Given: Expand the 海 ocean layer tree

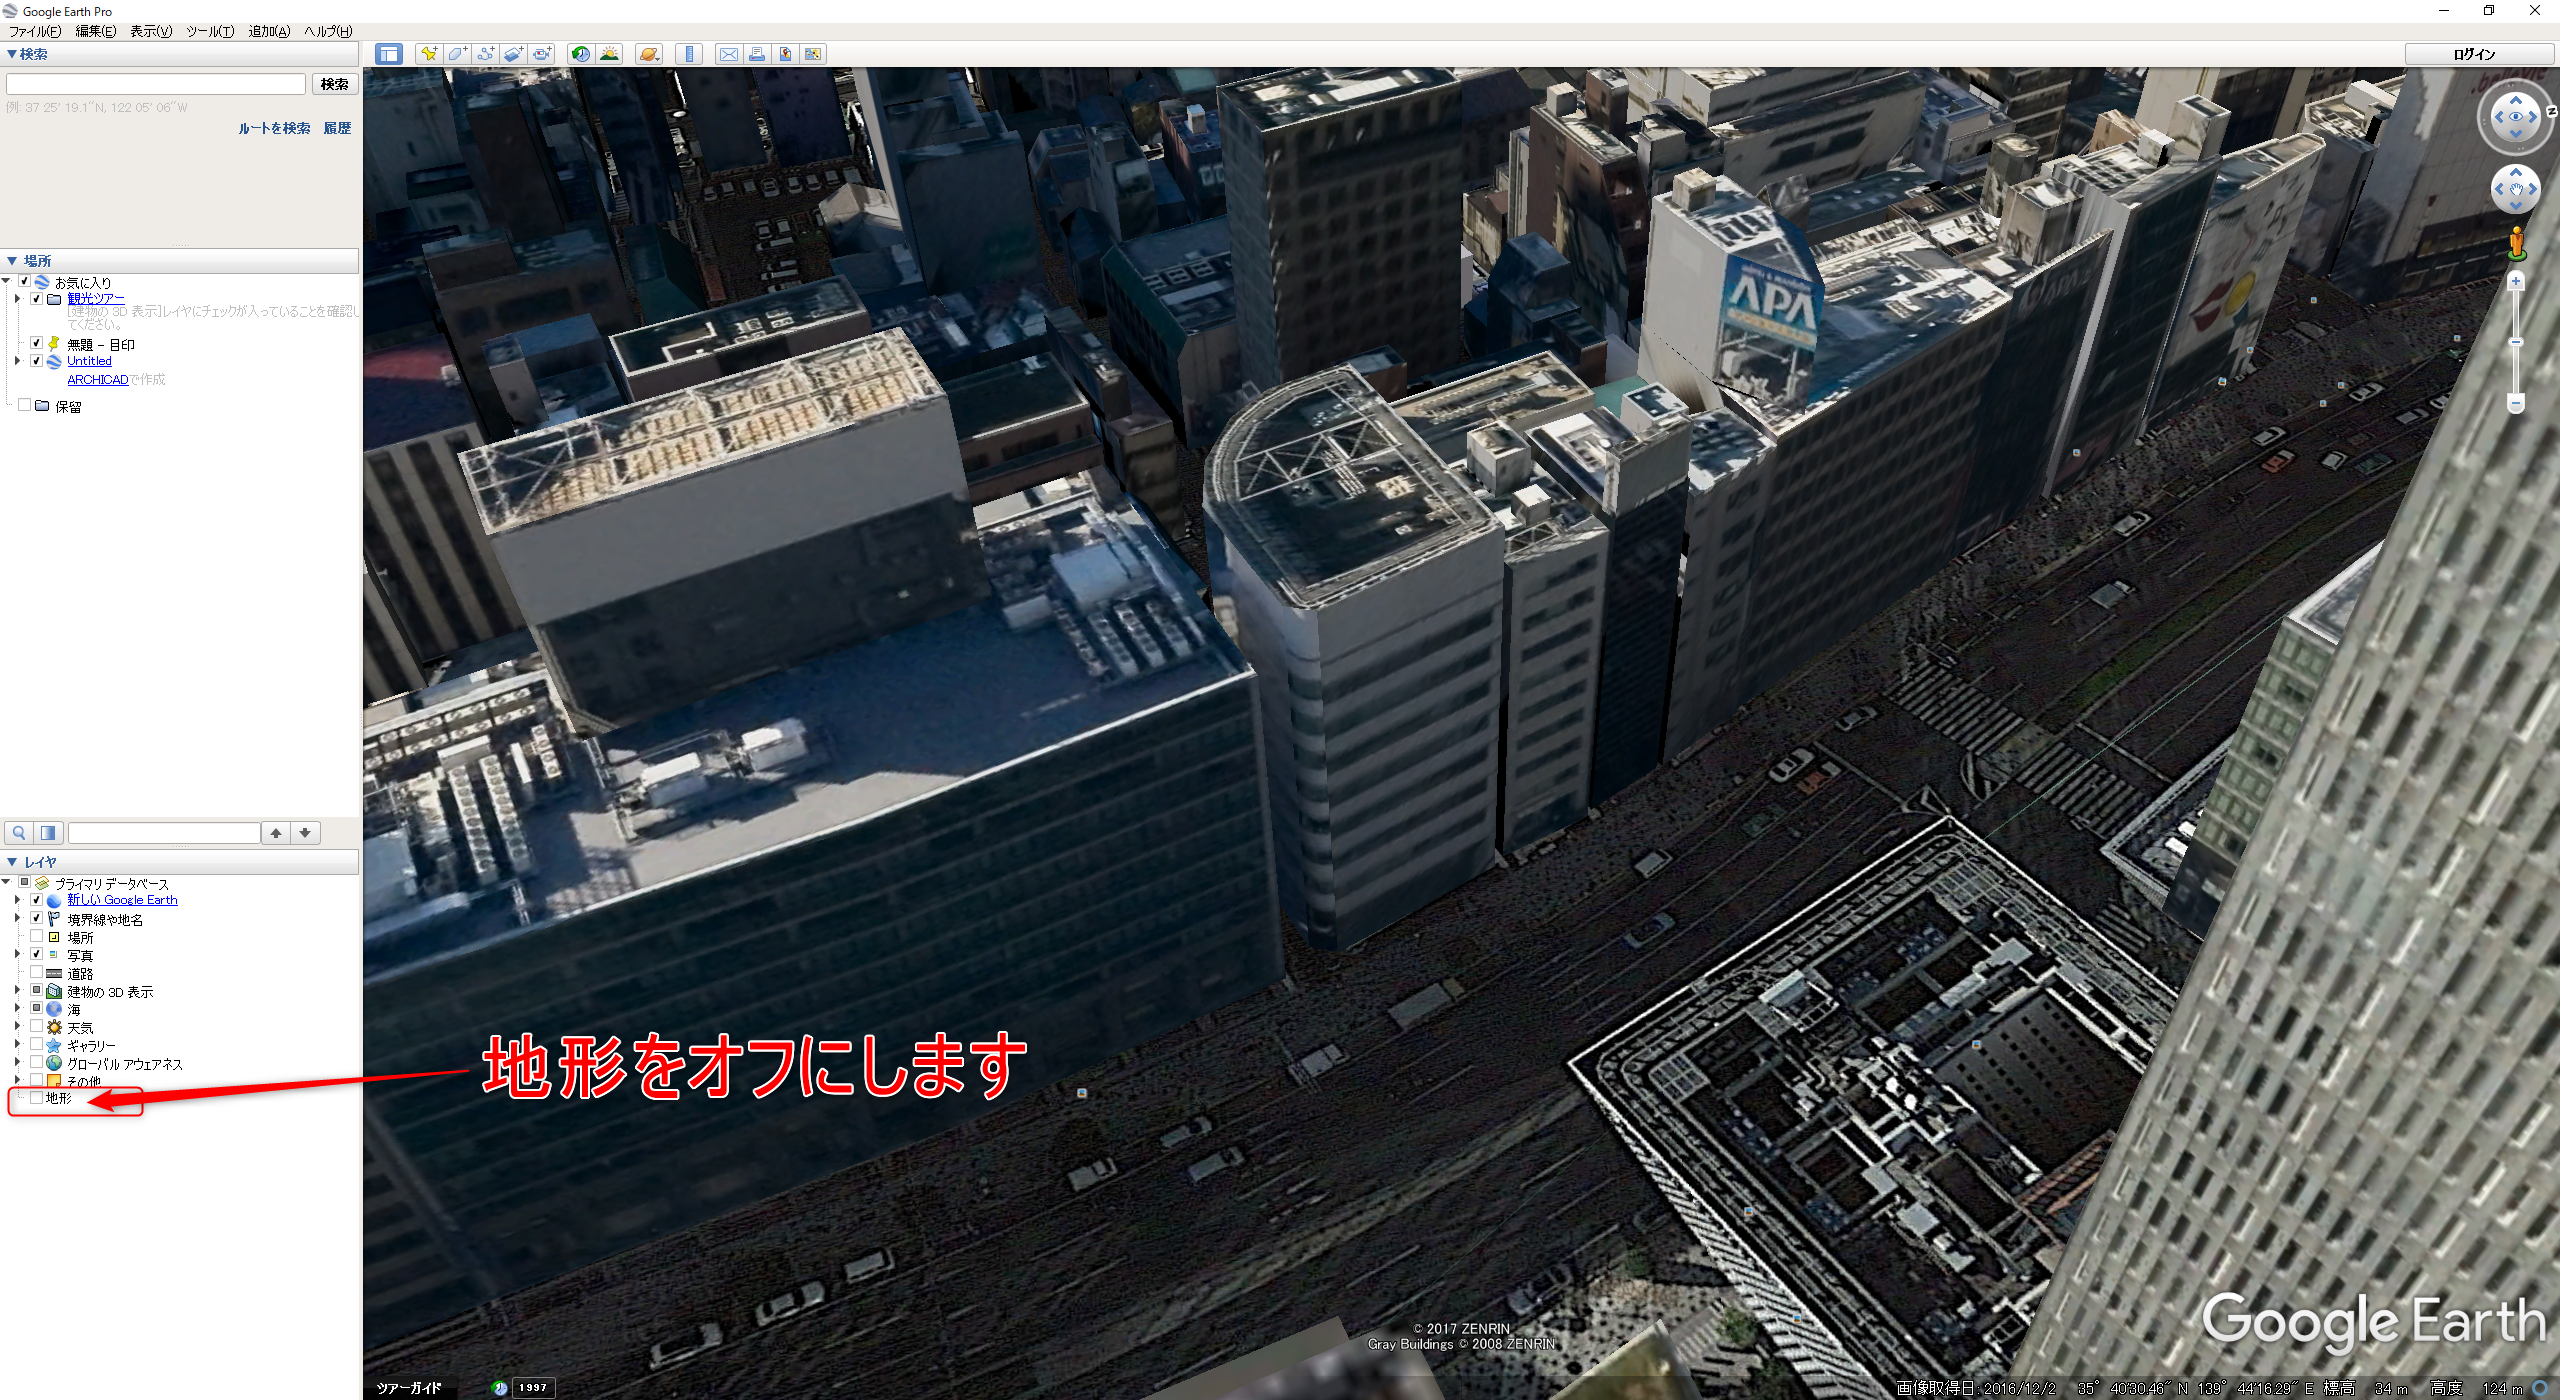Looking at the screenshot, I should (x=17, y=1009).
